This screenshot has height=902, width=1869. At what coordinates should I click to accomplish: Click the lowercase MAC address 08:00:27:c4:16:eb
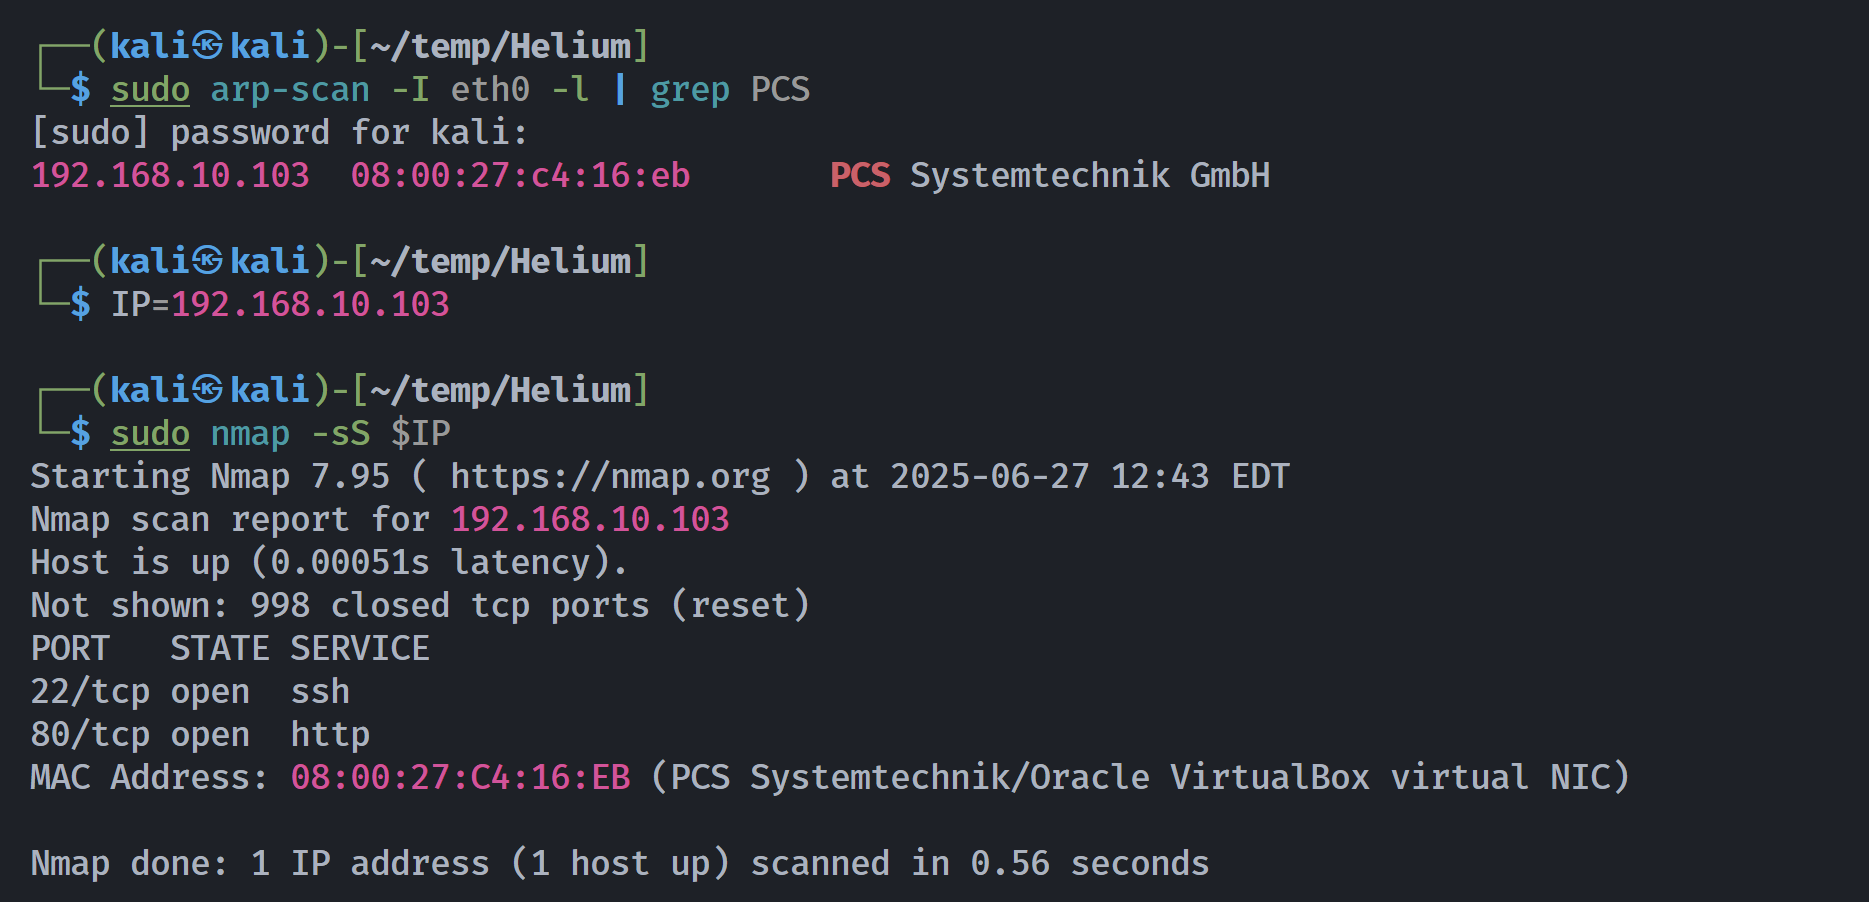[x=520, y=176]
